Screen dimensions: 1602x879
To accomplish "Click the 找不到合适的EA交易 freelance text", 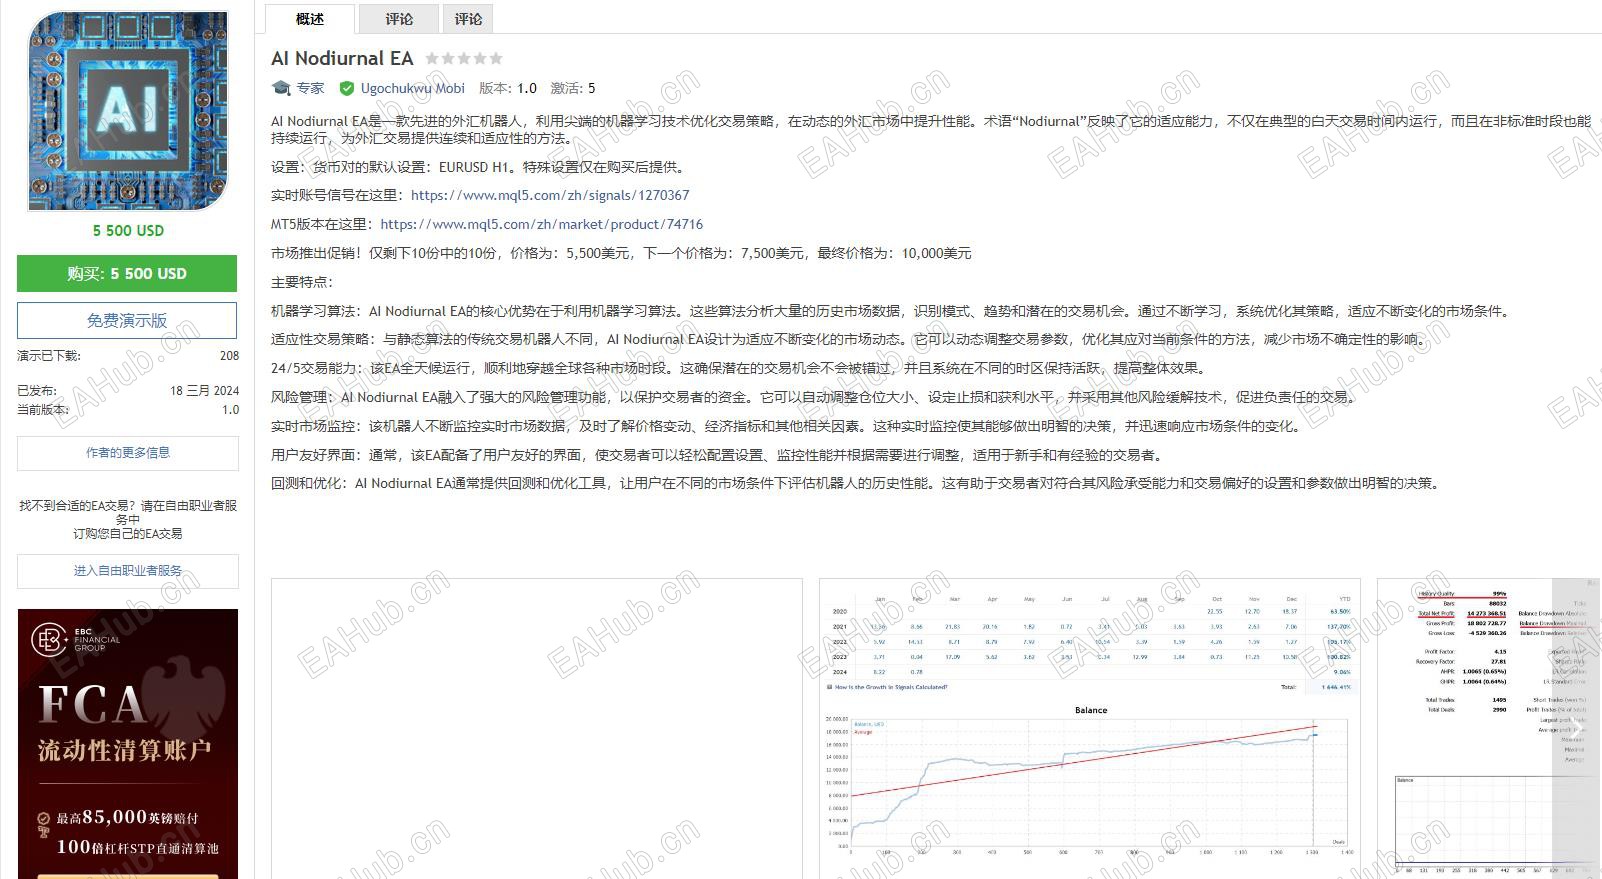I will [128, 519].
